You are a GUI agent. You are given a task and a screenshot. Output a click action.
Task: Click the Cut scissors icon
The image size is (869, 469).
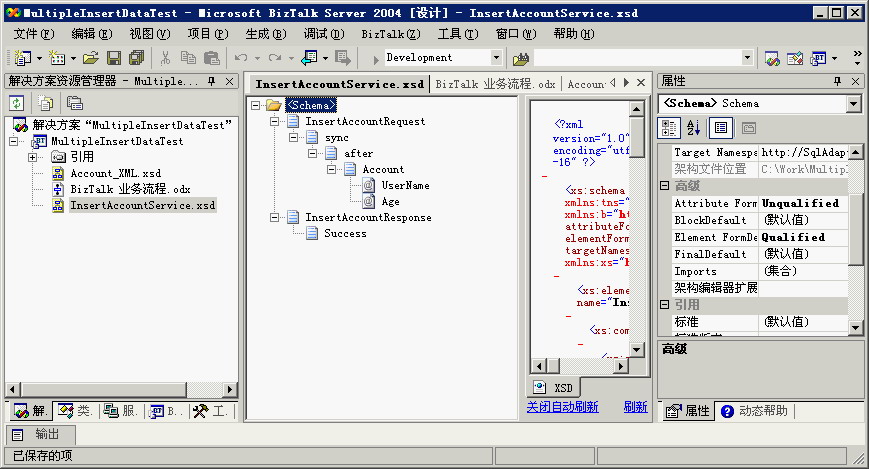point(165,58)
